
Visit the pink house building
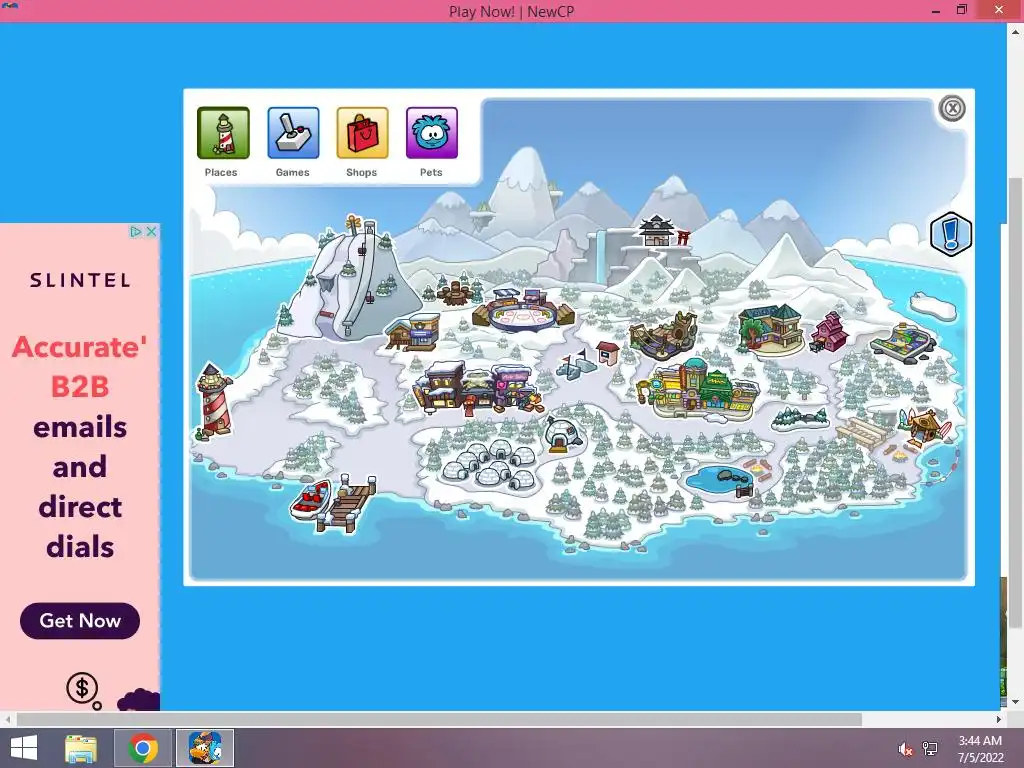(x=829, y=332)
